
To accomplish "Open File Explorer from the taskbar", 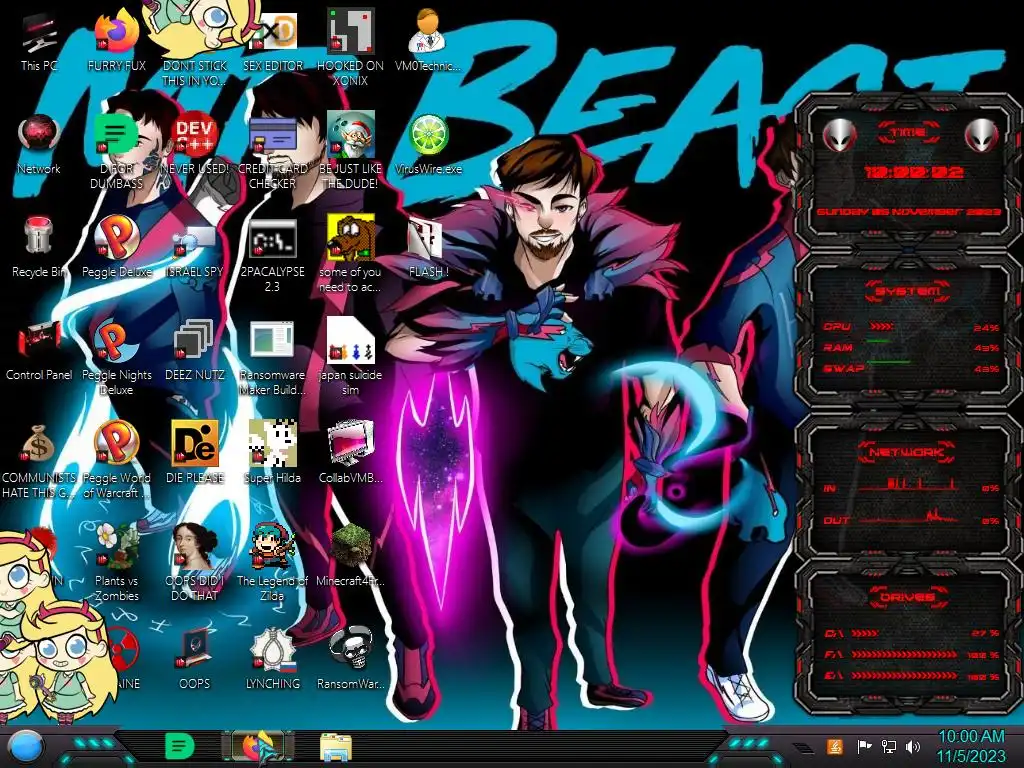I will coord(336,747).
